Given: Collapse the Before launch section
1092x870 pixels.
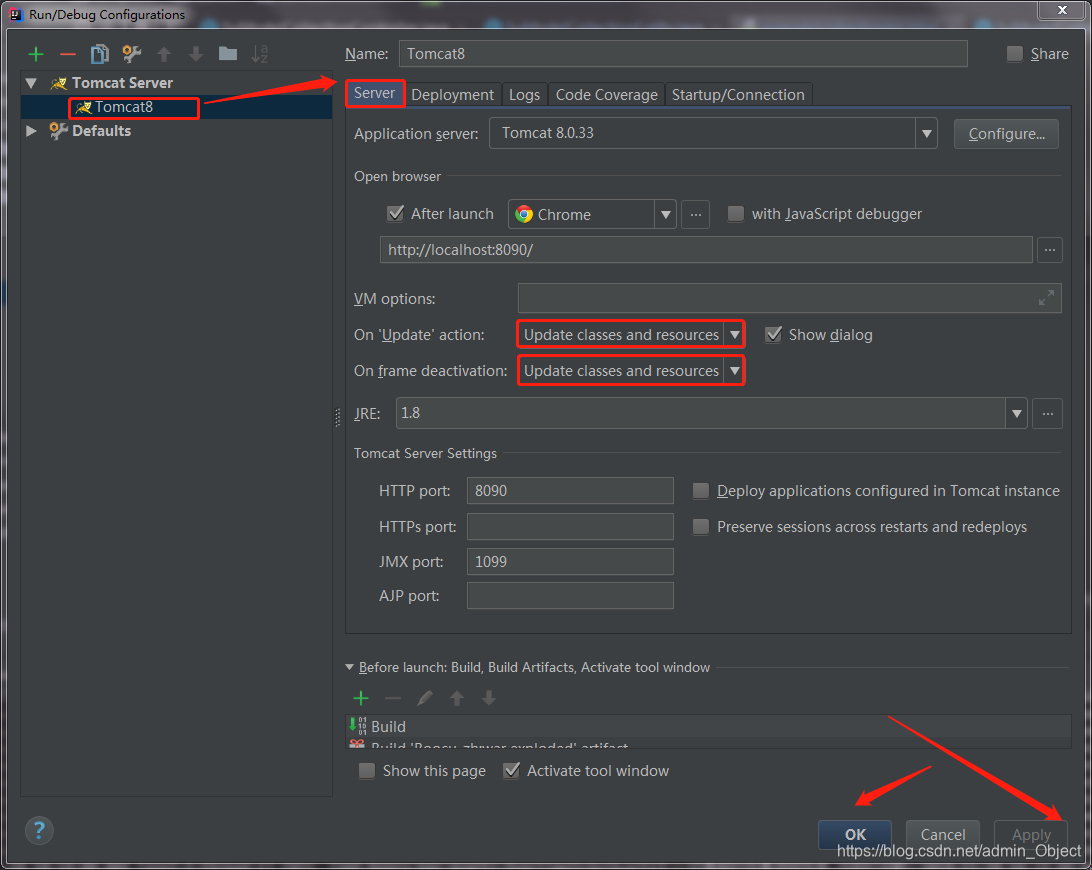Looking at the screenshot, I should [350, 667].
